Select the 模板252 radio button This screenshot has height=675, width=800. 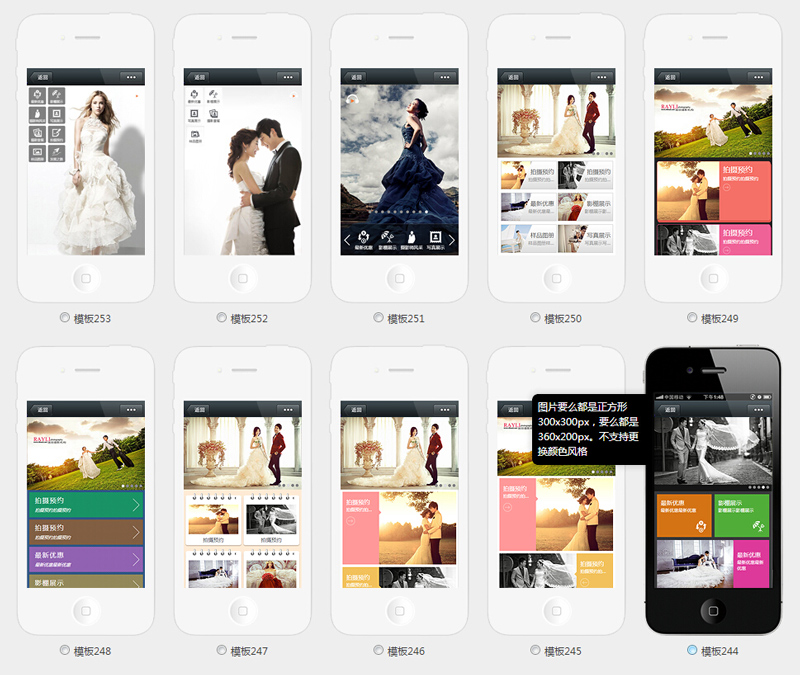[x=221, y=318]
